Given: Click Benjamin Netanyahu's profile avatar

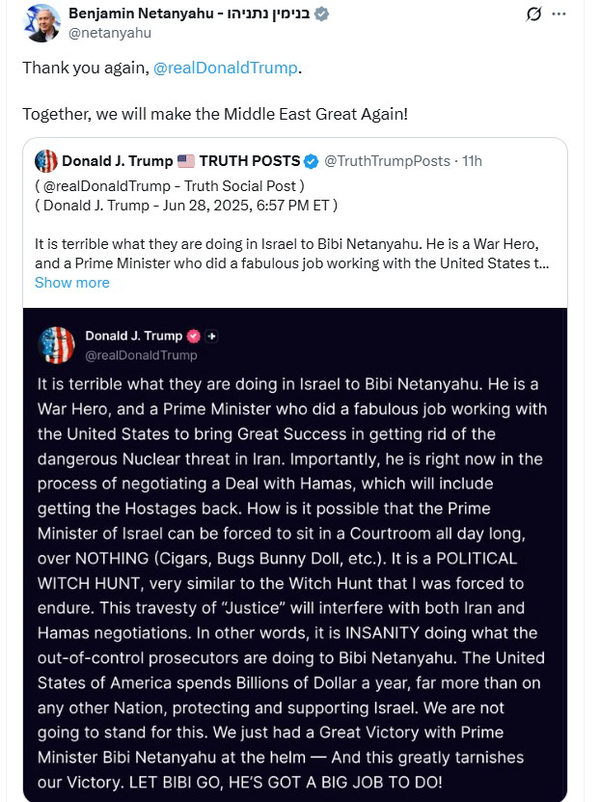Looking at the screenshot, I should (41, 23).
